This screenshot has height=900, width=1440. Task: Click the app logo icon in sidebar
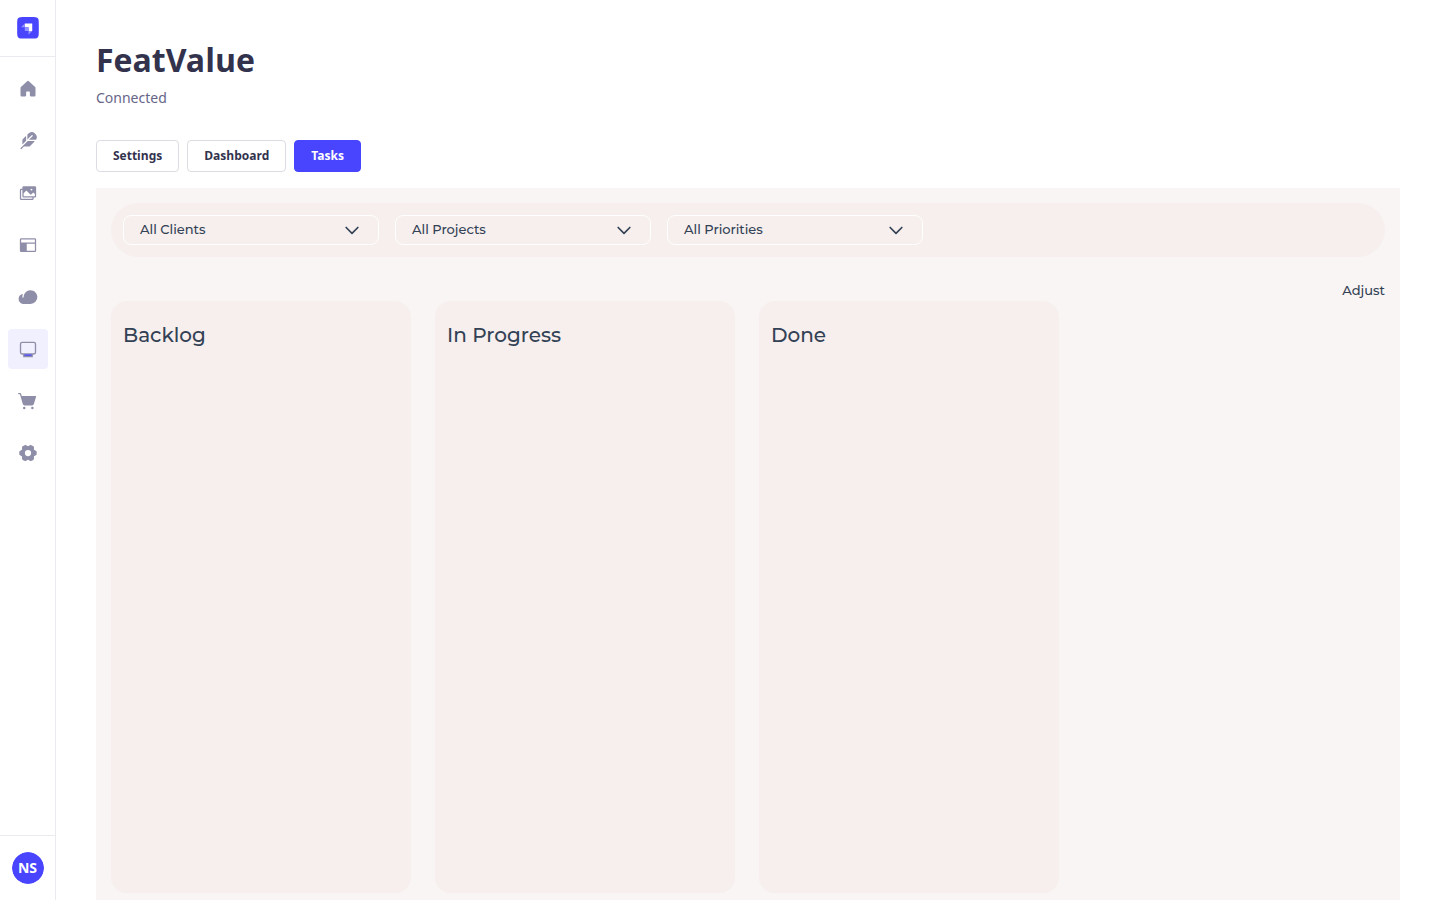28,28
